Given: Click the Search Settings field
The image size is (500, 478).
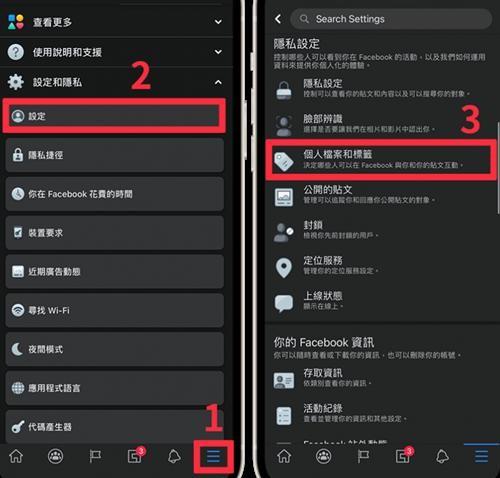Looking at the screenshot, I should pos(391,19).
